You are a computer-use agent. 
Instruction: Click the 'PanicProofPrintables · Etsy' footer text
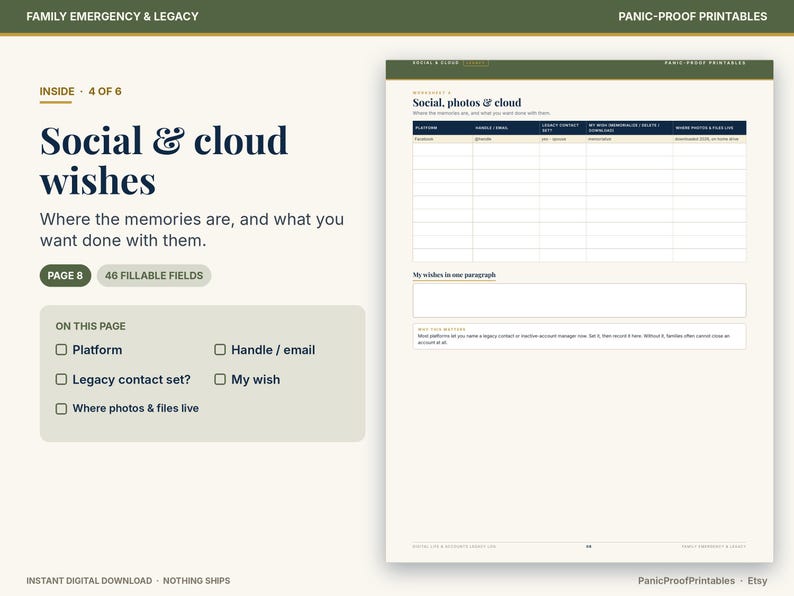pos(702,581)
